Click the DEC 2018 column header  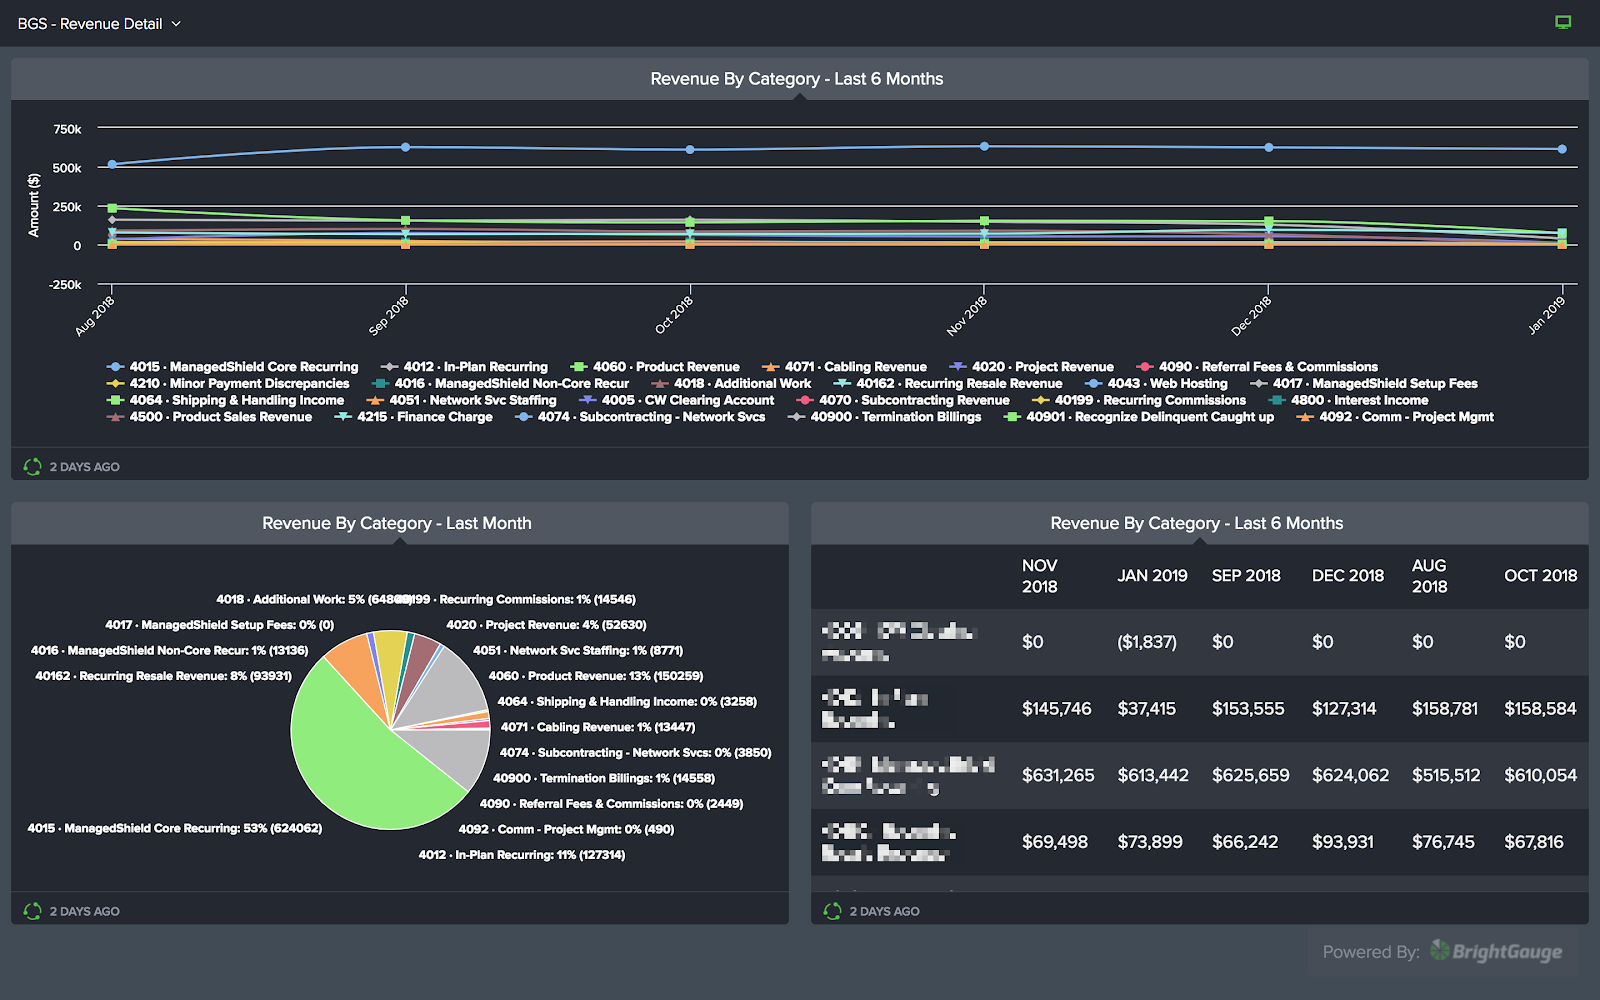pyautogui.click(x=1347, y=576)
